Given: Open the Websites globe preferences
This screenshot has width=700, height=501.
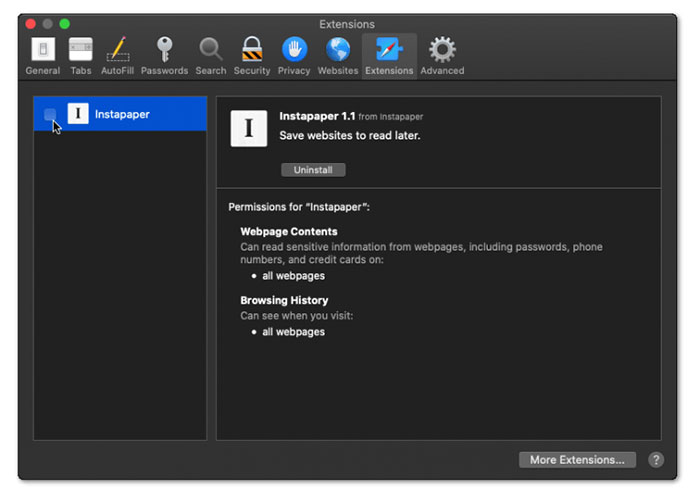Looking at the screenshot, I should tap(338, 55).
